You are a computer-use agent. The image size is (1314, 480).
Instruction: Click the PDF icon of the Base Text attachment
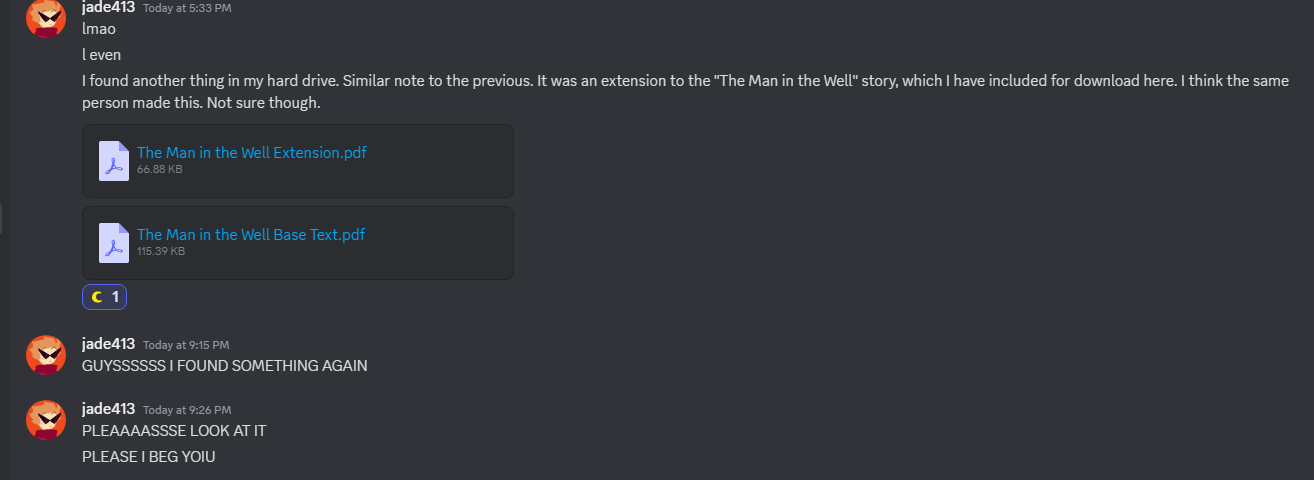[114, 243]
